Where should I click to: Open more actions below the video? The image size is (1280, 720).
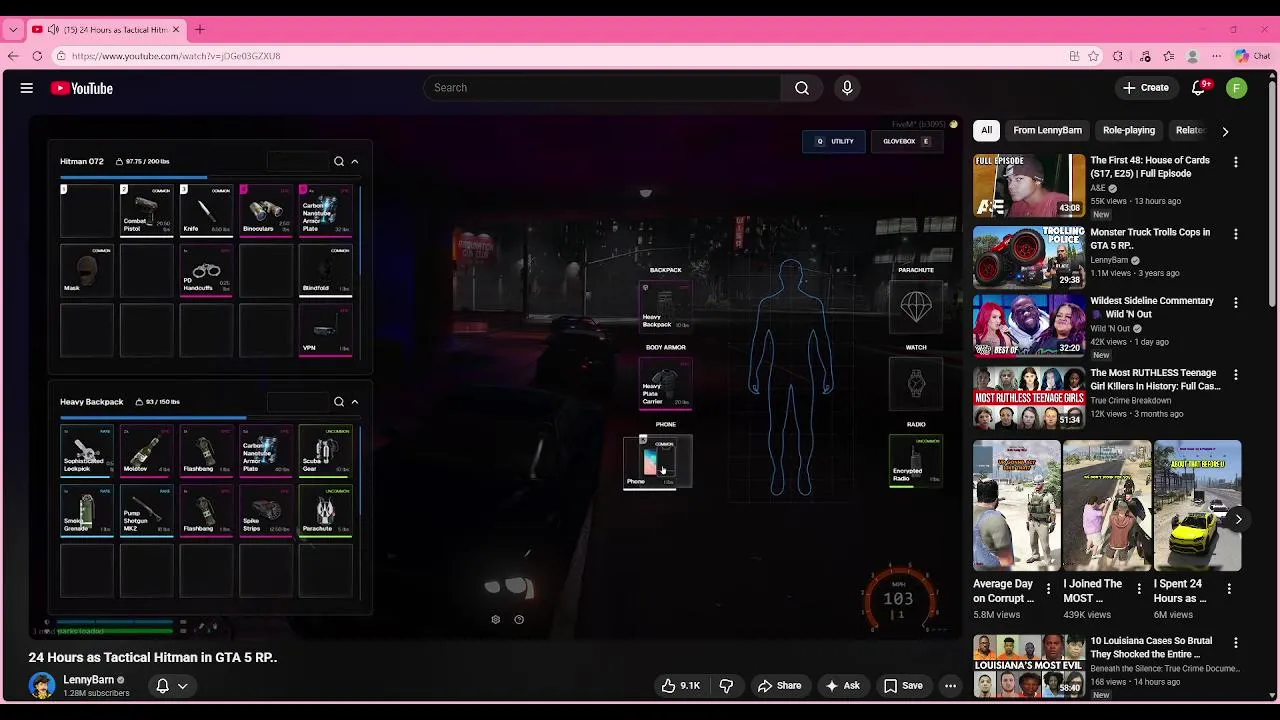950,686
